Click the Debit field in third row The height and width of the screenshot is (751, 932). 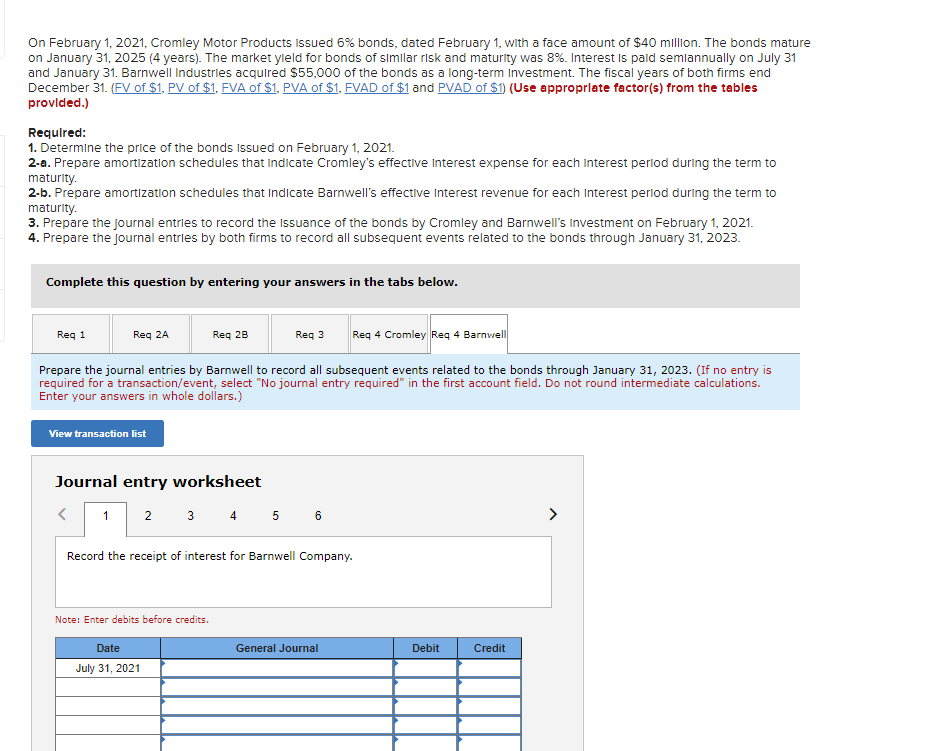point(426,706)
